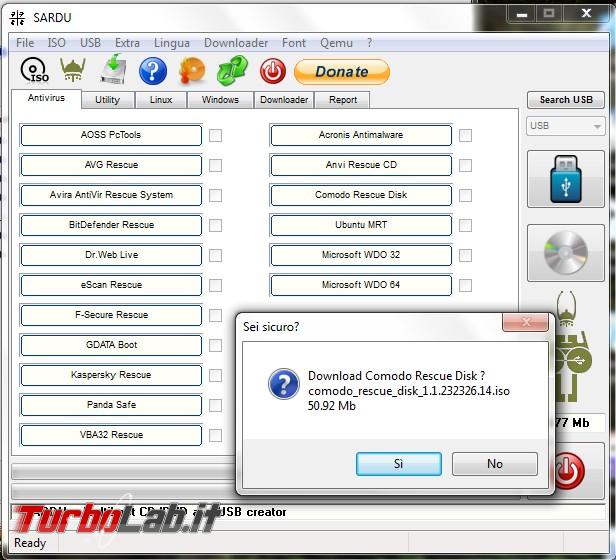Click the Microsoft WDO 64 button
Viewport: 616px width, 560px height.
pyautogui.click(x=361, y=285)
